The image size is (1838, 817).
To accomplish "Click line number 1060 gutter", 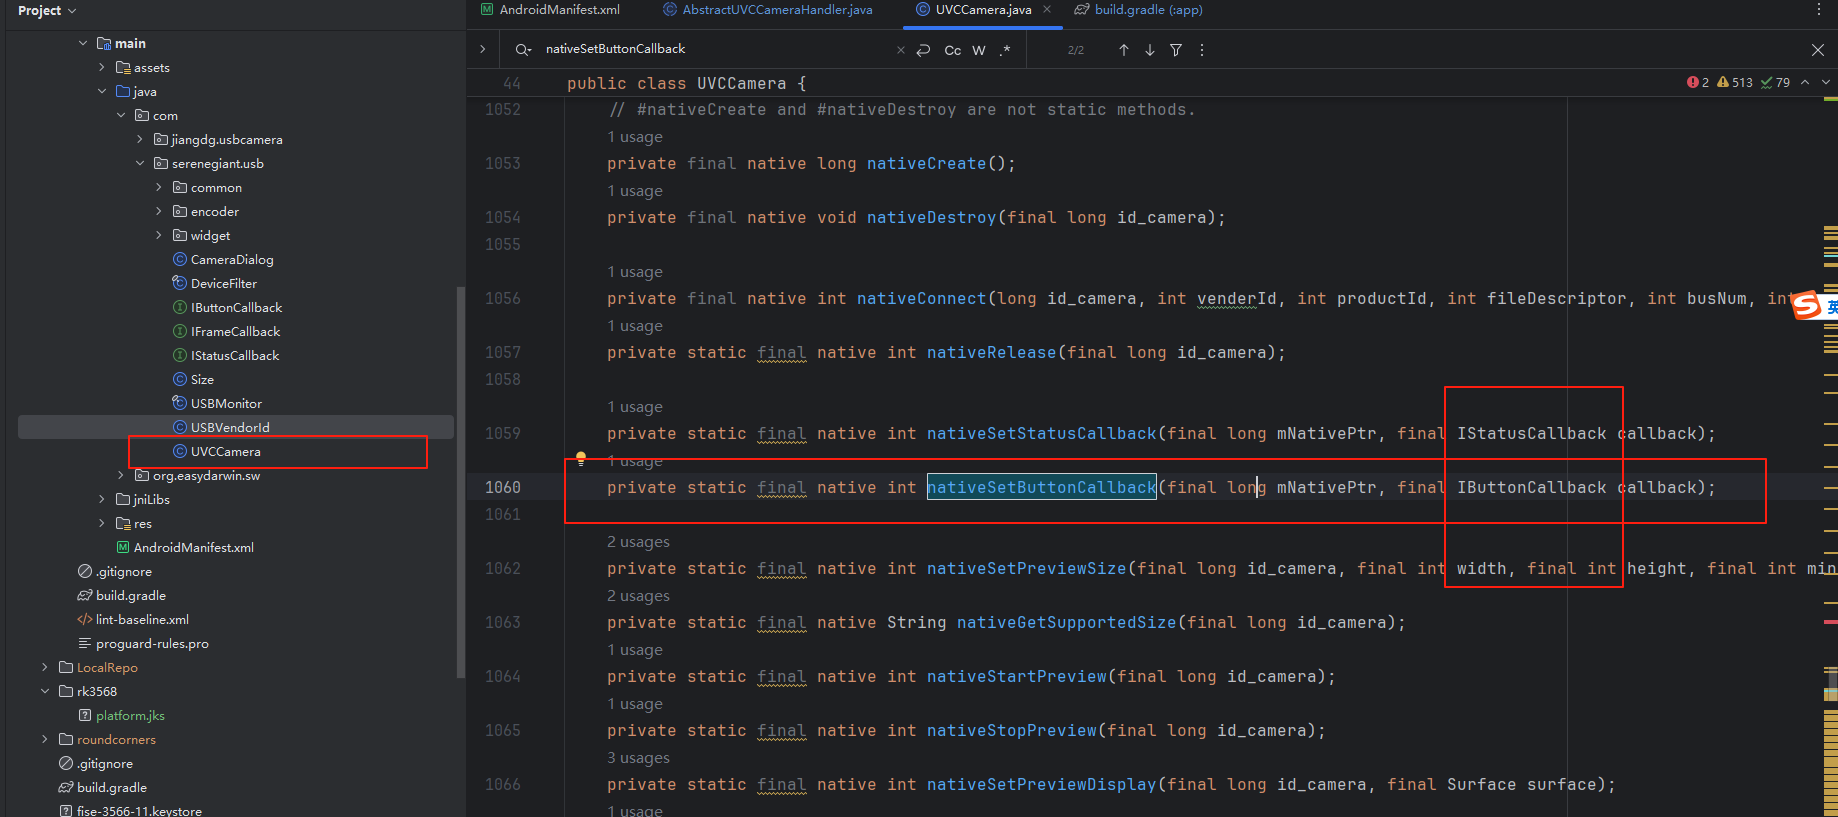I will click(x=502, y=488).
